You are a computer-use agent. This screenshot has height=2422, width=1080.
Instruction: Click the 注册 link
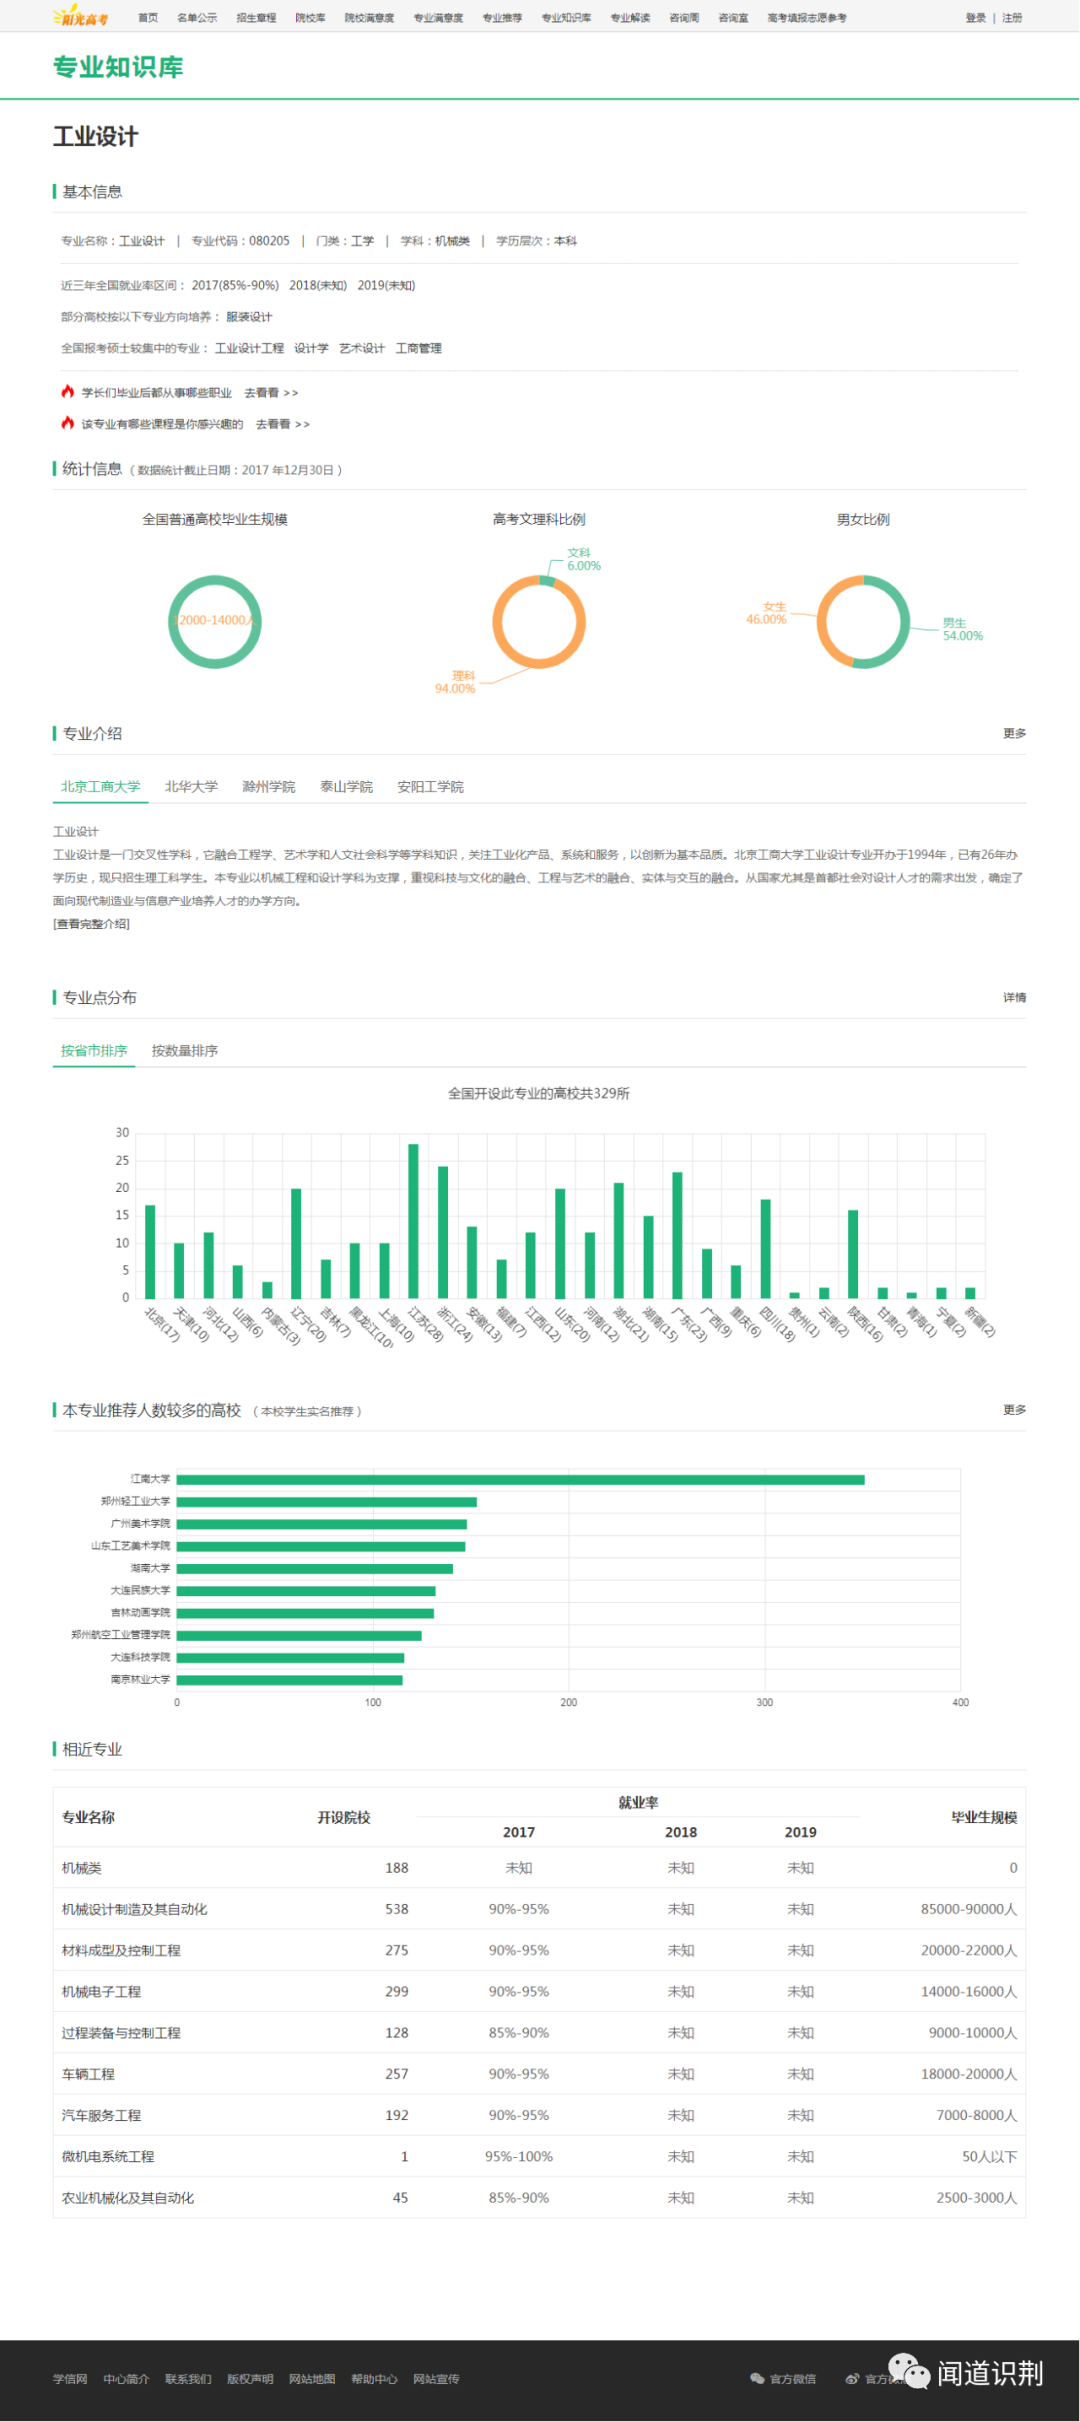click(1012, 18)
